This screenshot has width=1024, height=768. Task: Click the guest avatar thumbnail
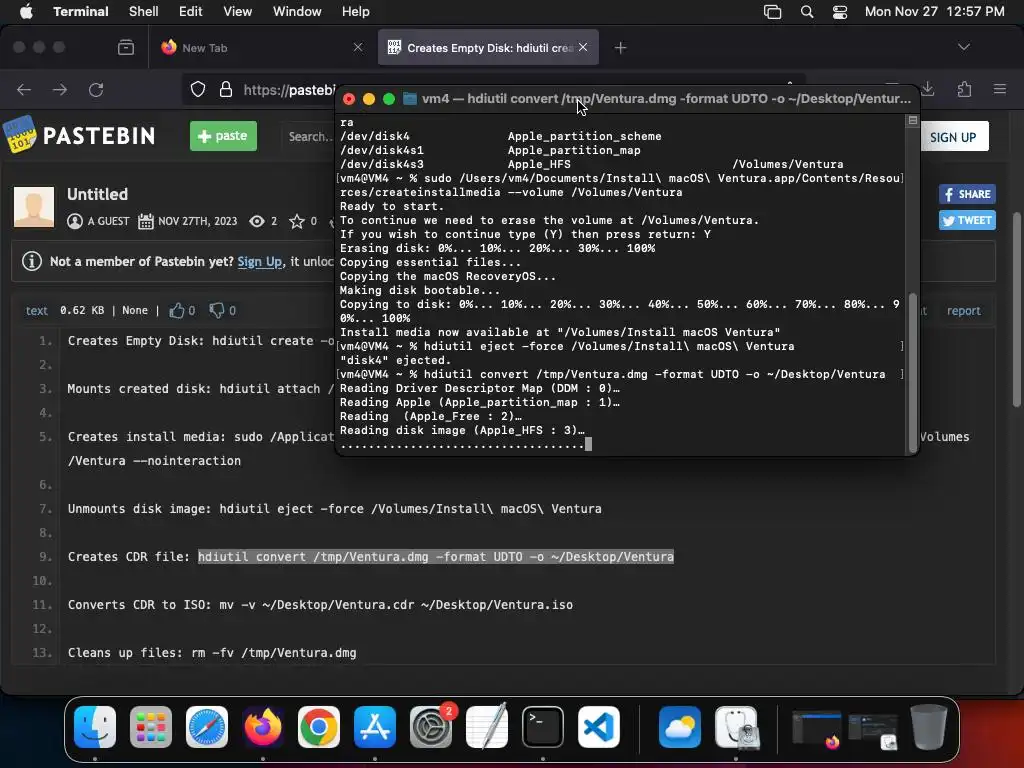click(x=34, y=207)
